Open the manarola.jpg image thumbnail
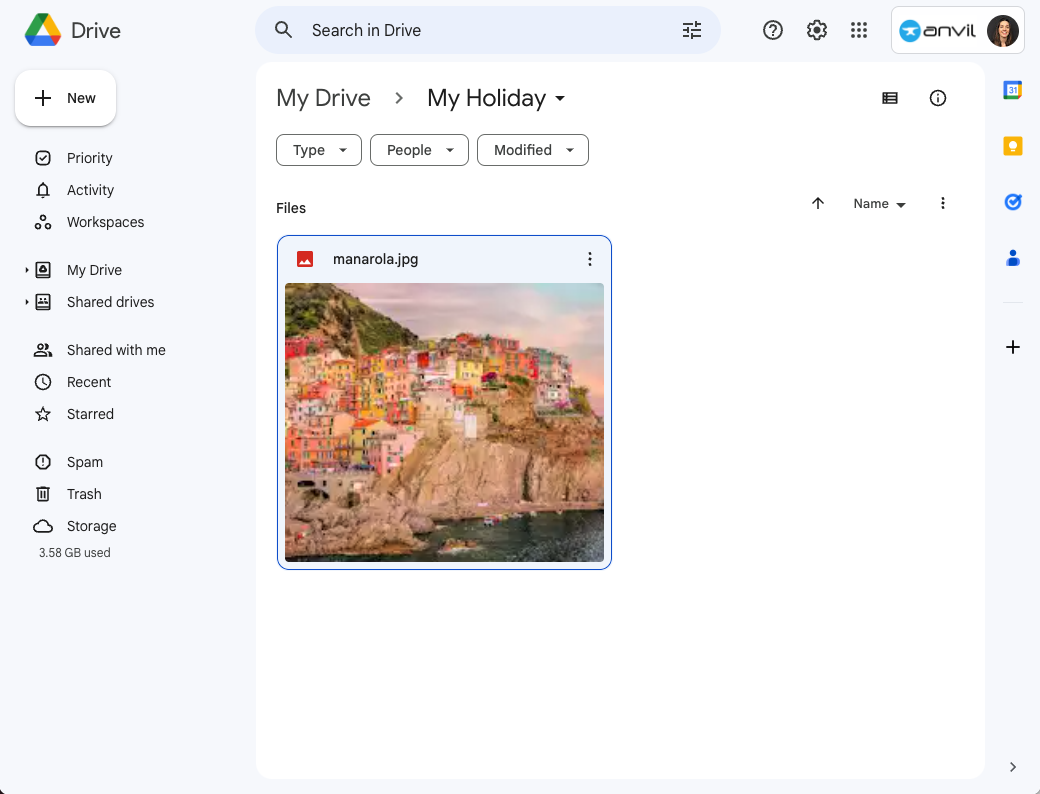The image size is (1040, 794). pyautogui.click(x=444, y=423)
